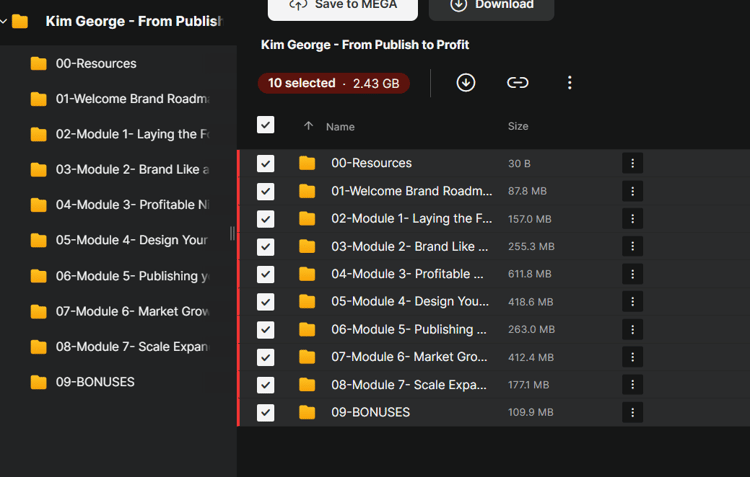The height and width of the screenshot is (477, 750).
Task: Uncheck the 06-Module 5 checkbox
Action: [265, 330]
